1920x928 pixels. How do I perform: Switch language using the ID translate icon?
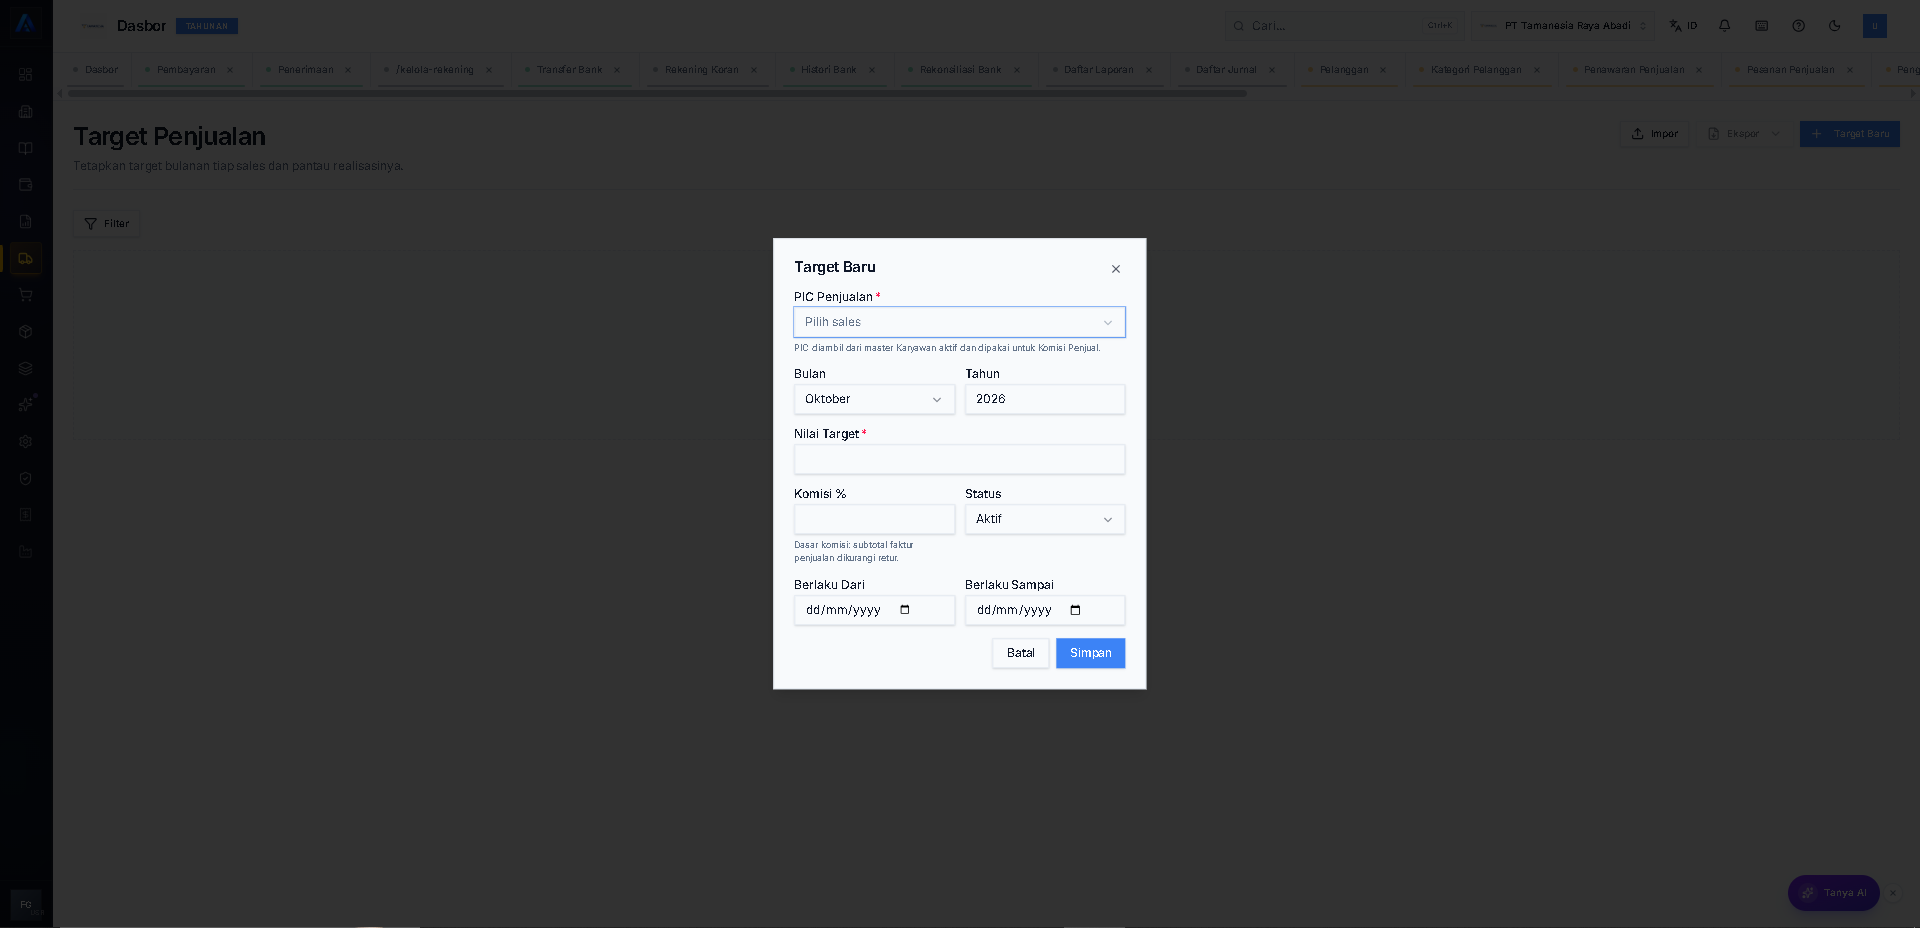coord(1683,26)
